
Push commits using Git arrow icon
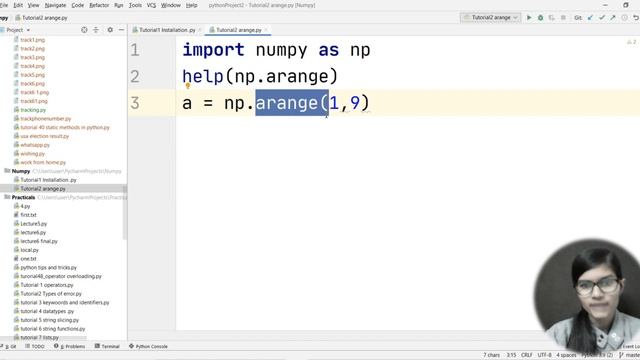[x=613, y=18]
